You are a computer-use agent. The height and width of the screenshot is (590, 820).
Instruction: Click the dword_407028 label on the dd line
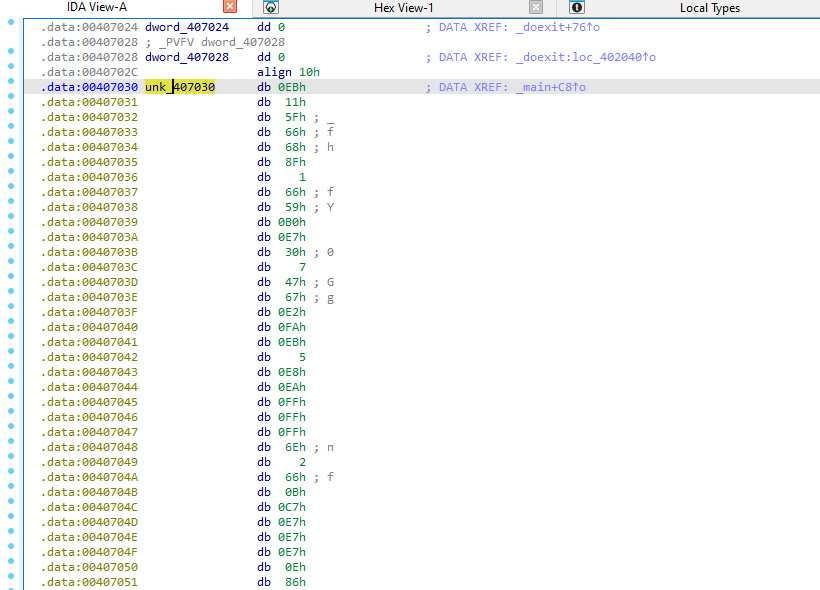tap(187, 57)
